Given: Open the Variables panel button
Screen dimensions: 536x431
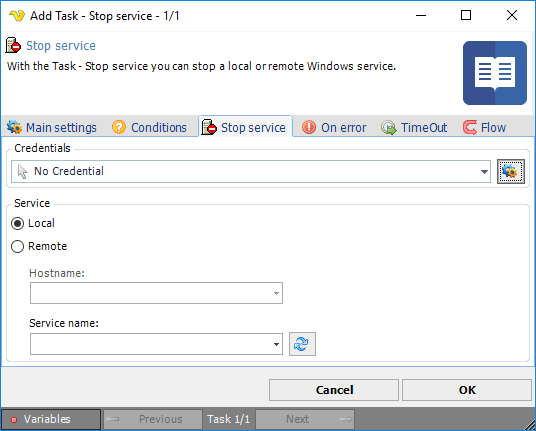Looking at the screenshot, I should tap(51, 419).
